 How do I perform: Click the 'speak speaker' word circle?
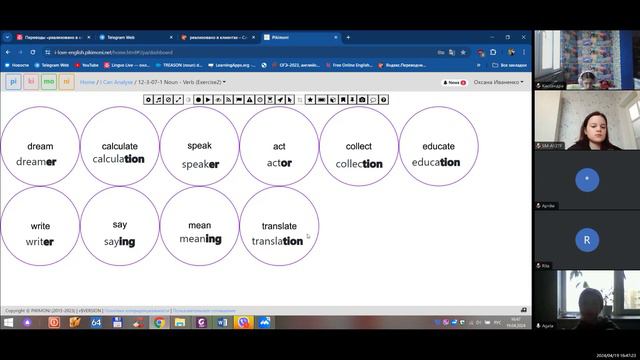[200, 146]
